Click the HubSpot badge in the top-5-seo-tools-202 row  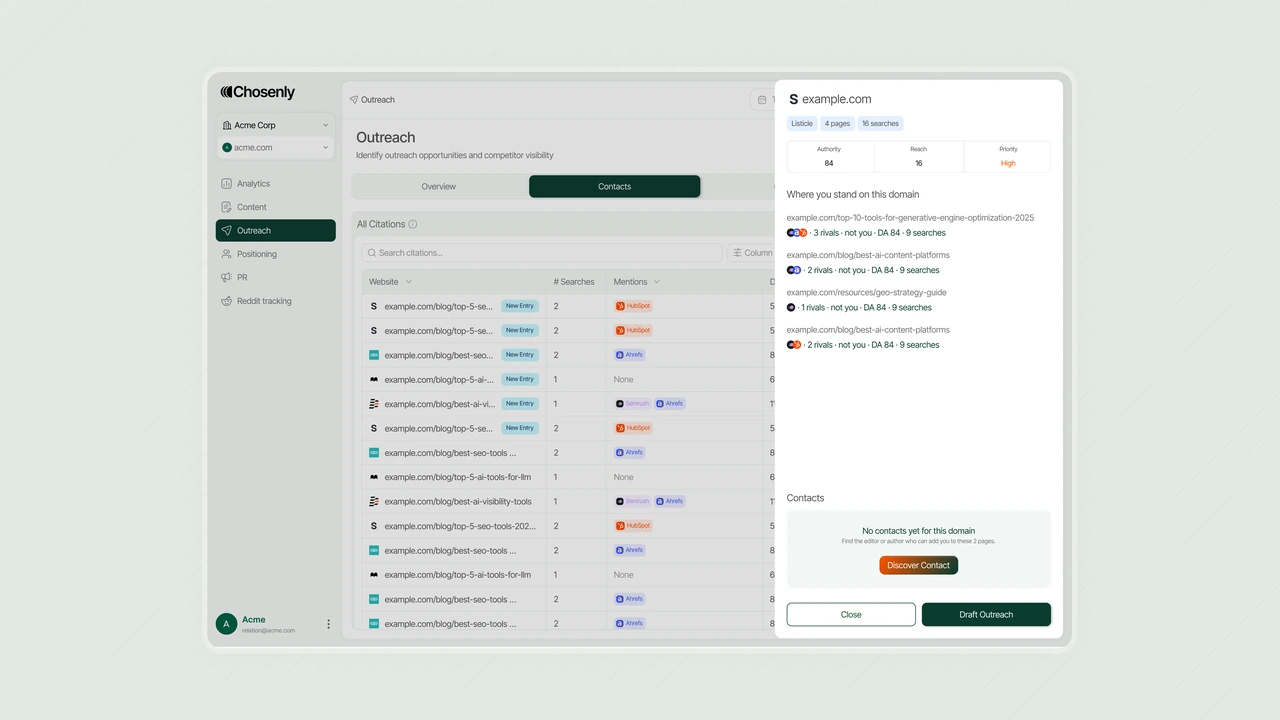633,526
